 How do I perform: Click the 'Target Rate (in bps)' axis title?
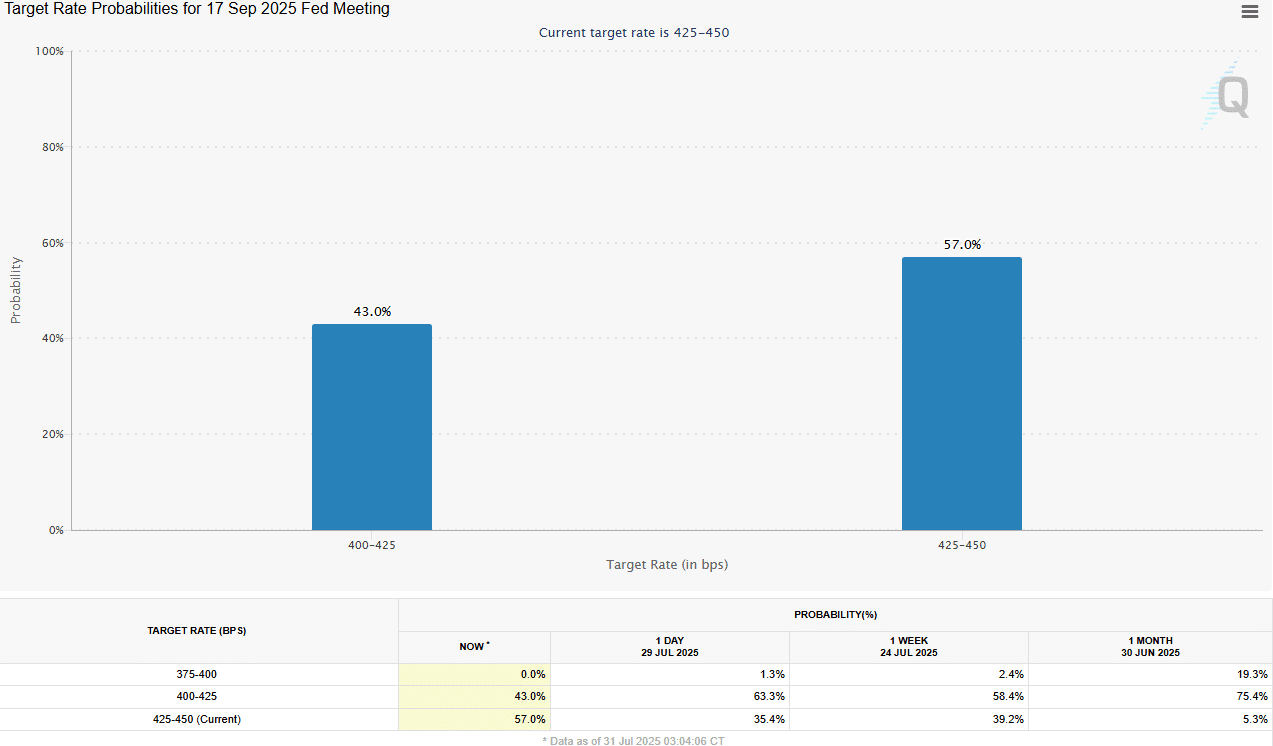[x=667, y=565]
